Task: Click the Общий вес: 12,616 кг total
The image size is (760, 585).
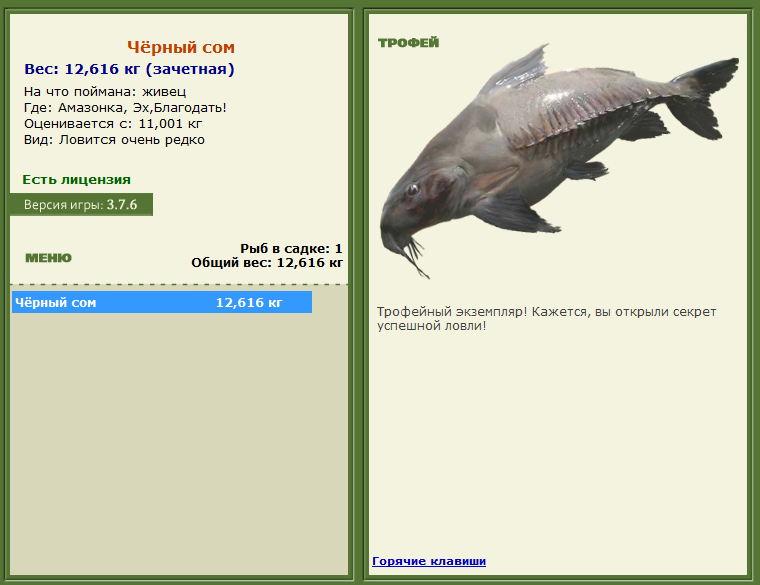Action: (x=267, y=263)
